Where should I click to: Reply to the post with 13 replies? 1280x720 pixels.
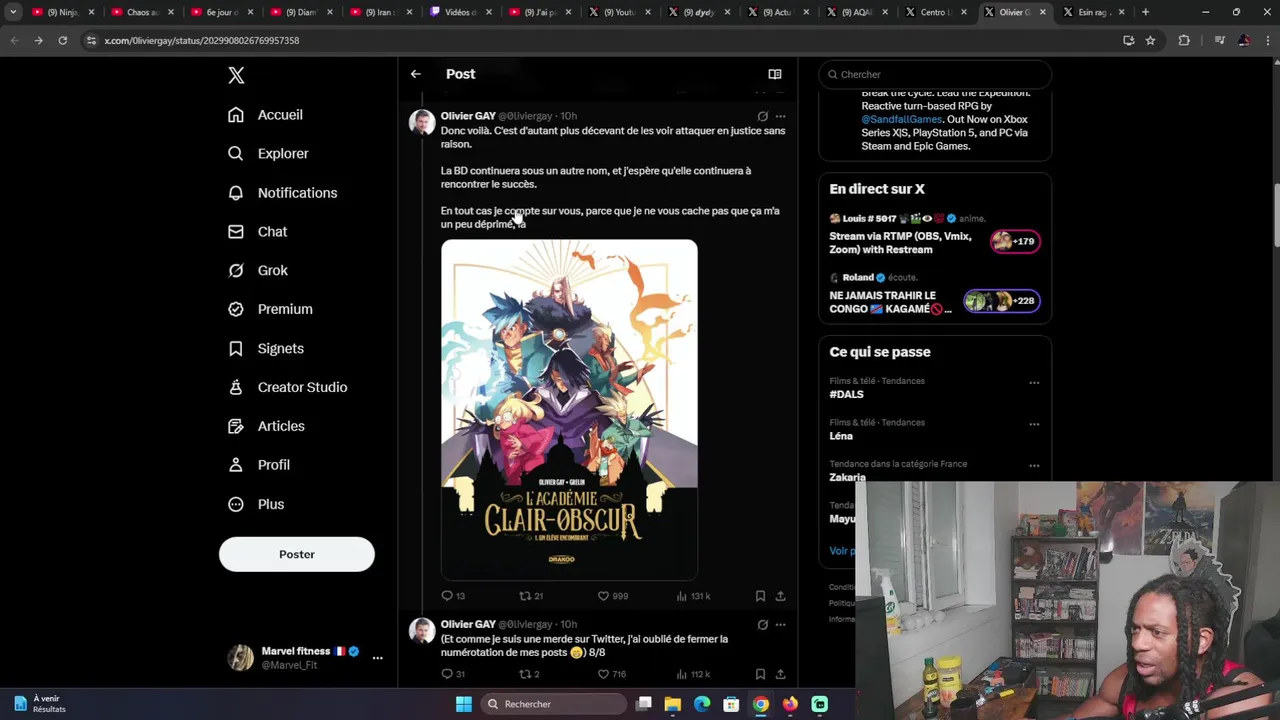pyautogui.click(x=453, y=596)
